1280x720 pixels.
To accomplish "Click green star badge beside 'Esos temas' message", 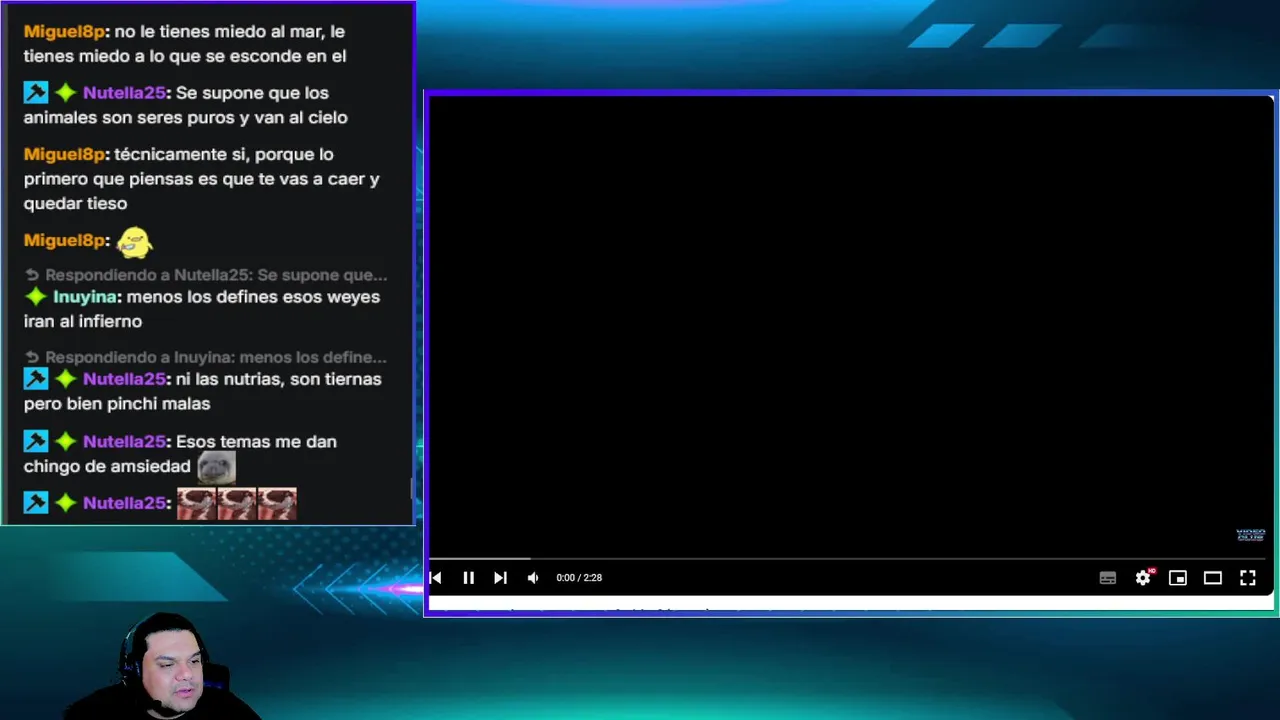I will click(x=66, y=441).
